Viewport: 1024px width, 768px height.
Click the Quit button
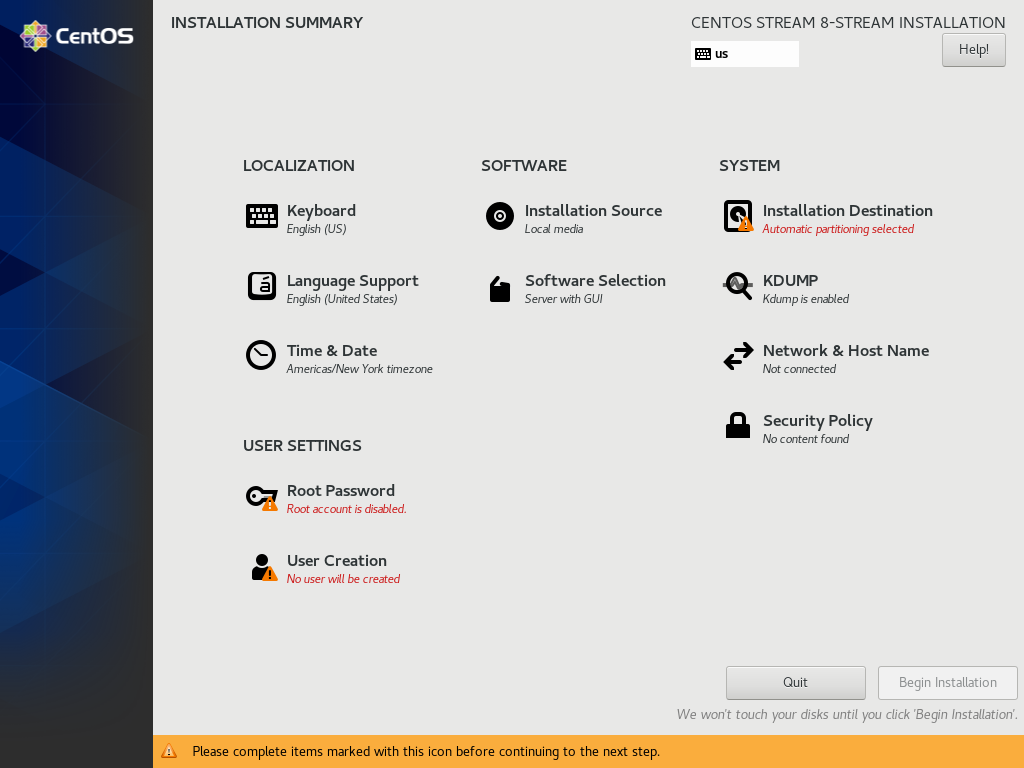(795, 682)
